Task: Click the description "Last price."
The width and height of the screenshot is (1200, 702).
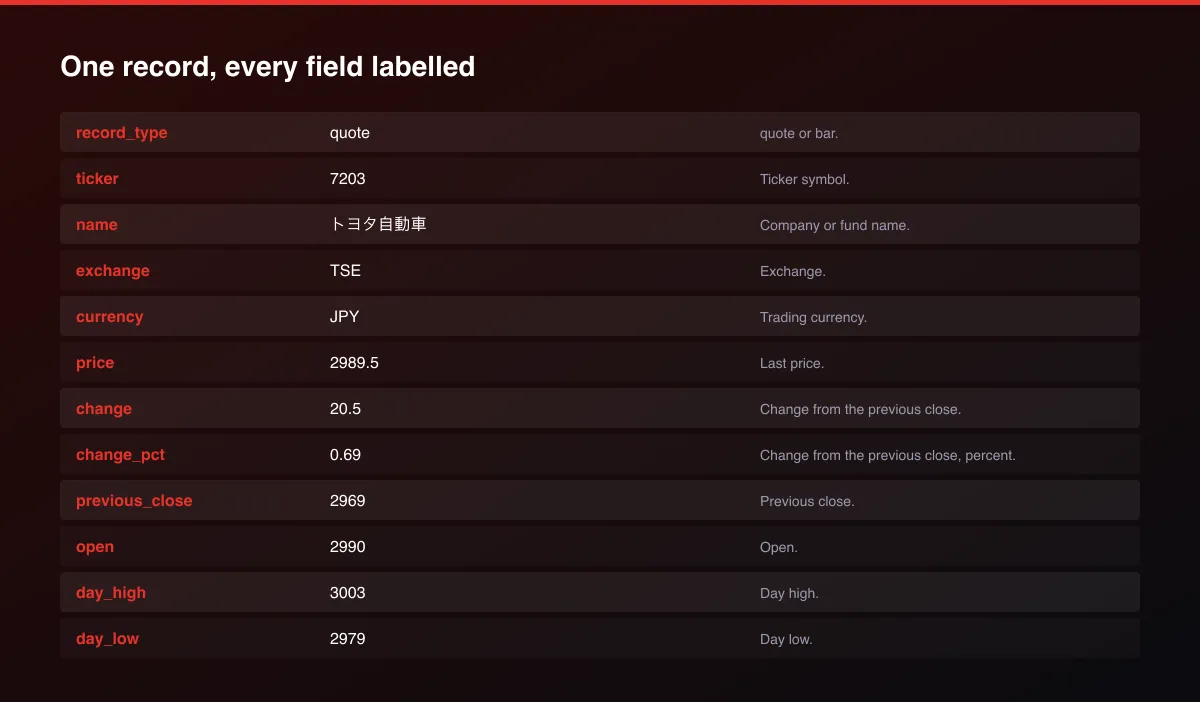Action: pyautogui.click(x=792, y=363)
